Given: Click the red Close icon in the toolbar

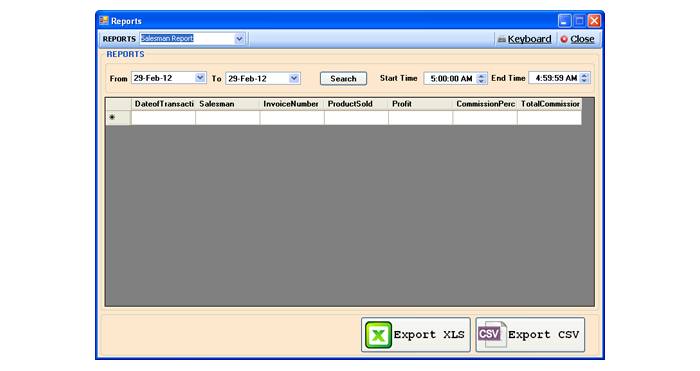Looking at the screenshot, I should pyautogui.click(x=564, y=39).
